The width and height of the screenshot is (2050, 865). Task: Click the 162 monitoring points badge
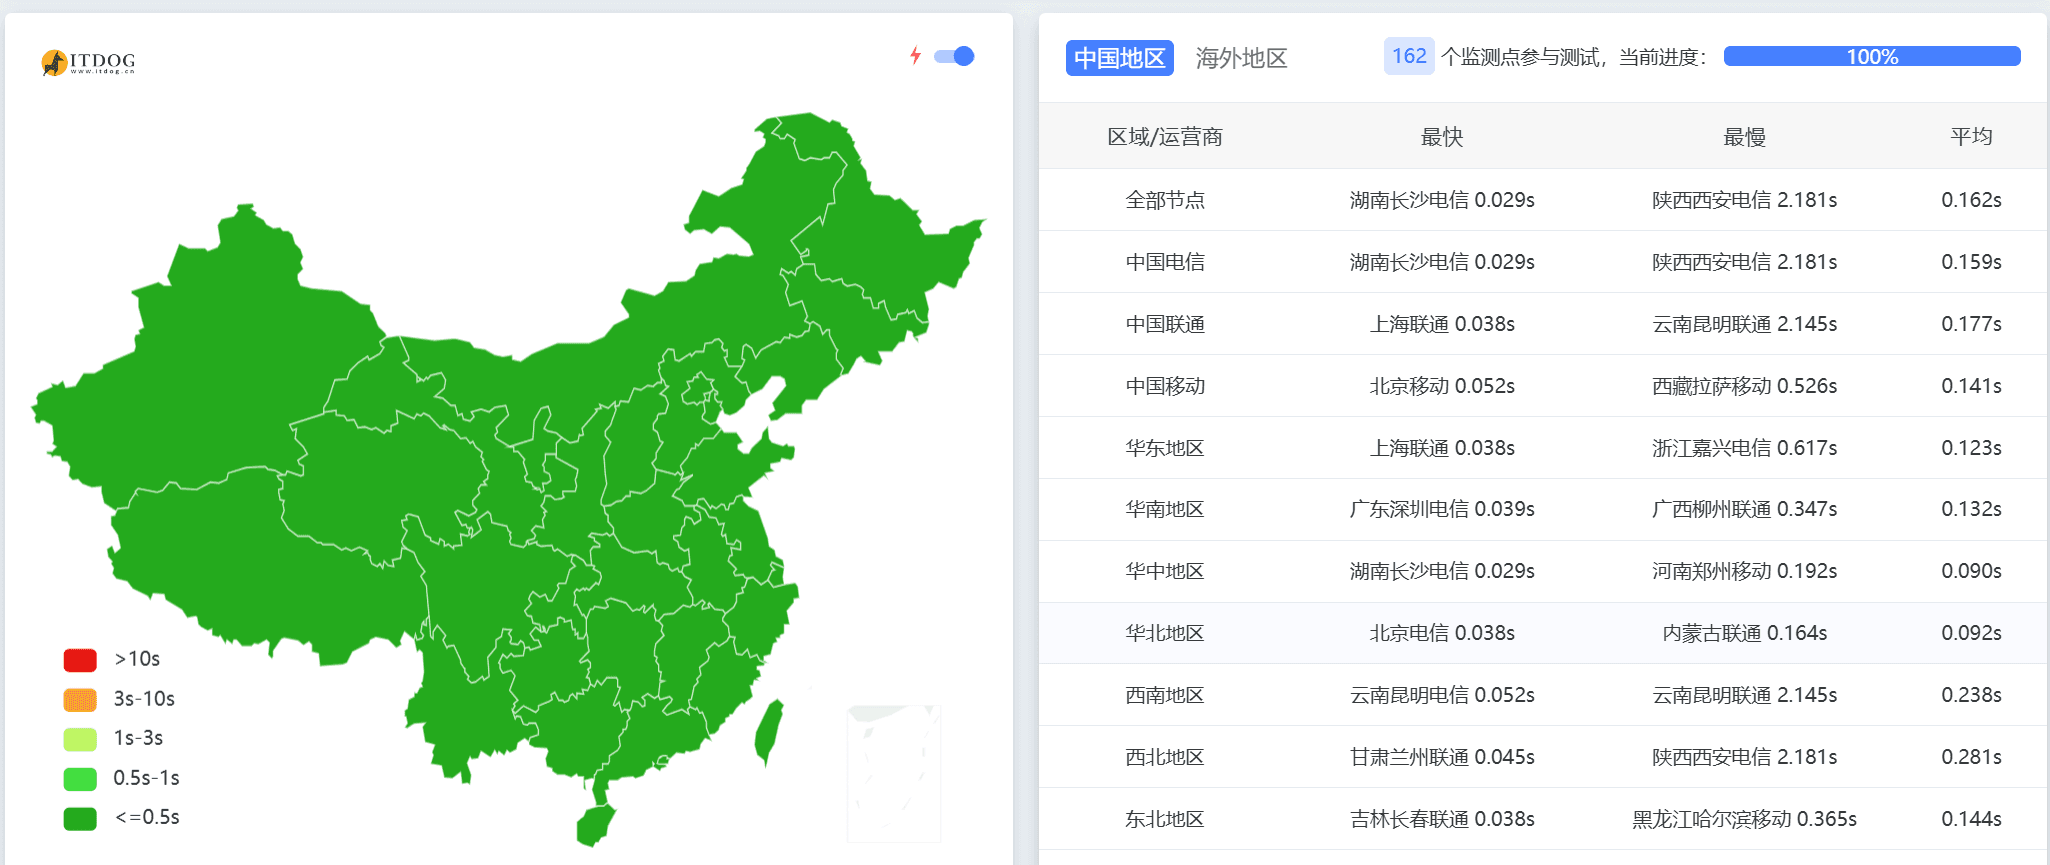pos(1409,56)
